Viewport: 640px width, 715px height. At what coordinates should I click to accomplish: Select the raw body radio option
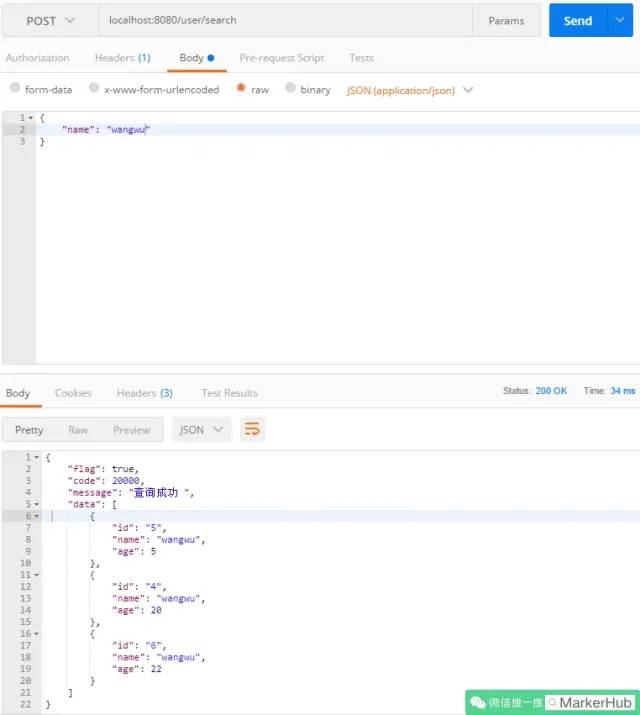pos(241,88)
